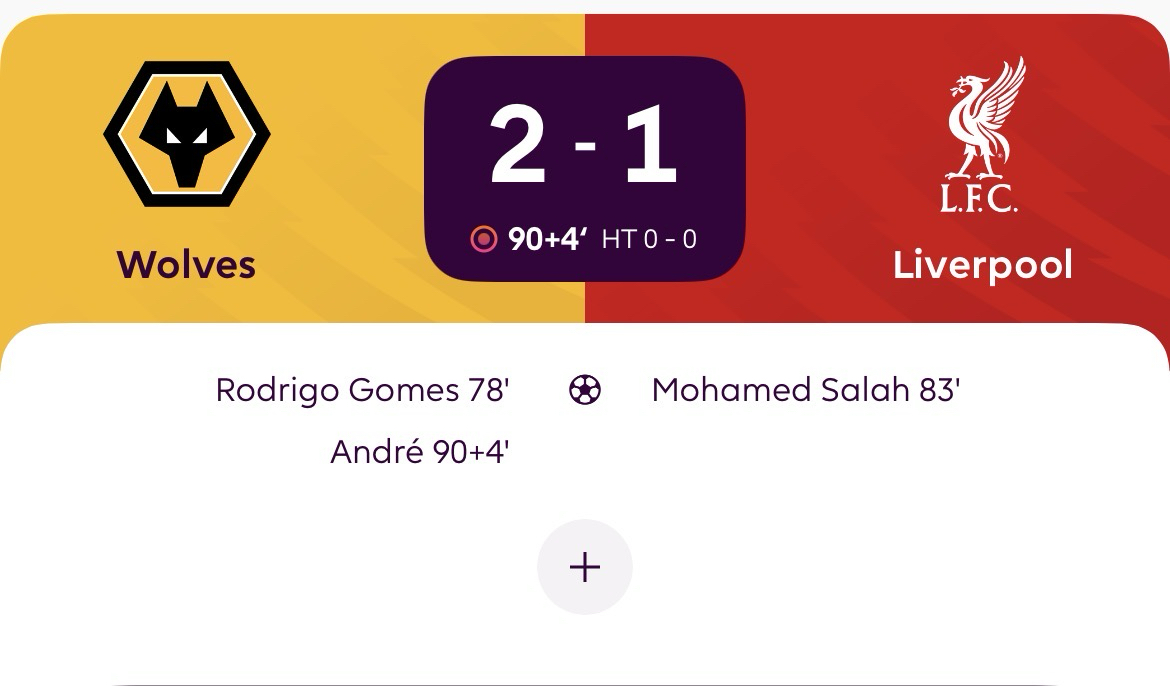Click the football icon between goalscorers
This screenshot has height=686, width=1170.
(x=585, y=390)
